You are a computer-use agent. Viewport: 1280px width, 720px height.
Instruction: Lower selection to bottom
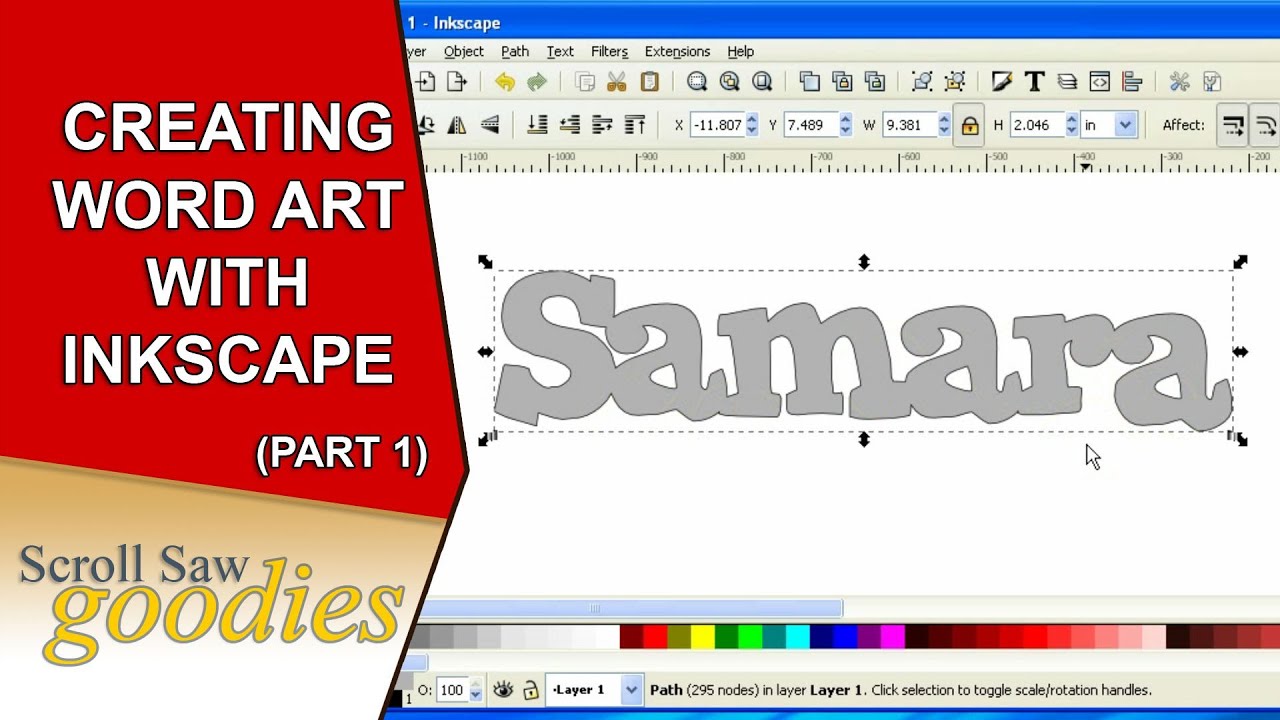pos(537,125)
